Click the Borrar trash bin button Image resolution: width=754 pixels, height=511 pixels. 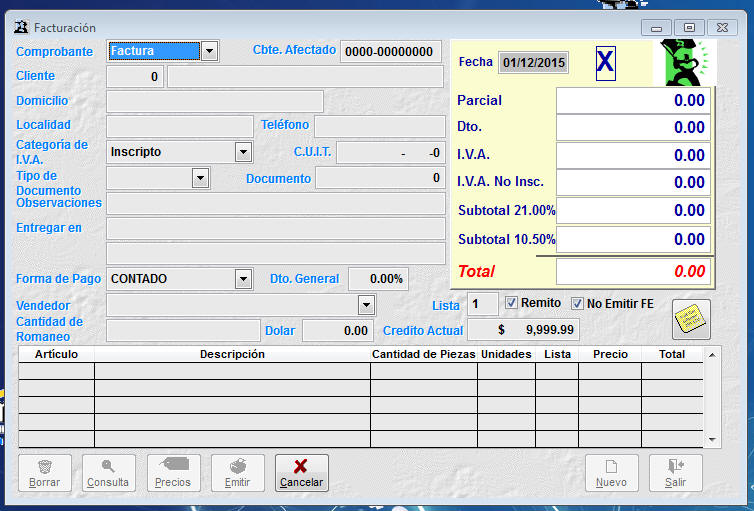point(45,472)
